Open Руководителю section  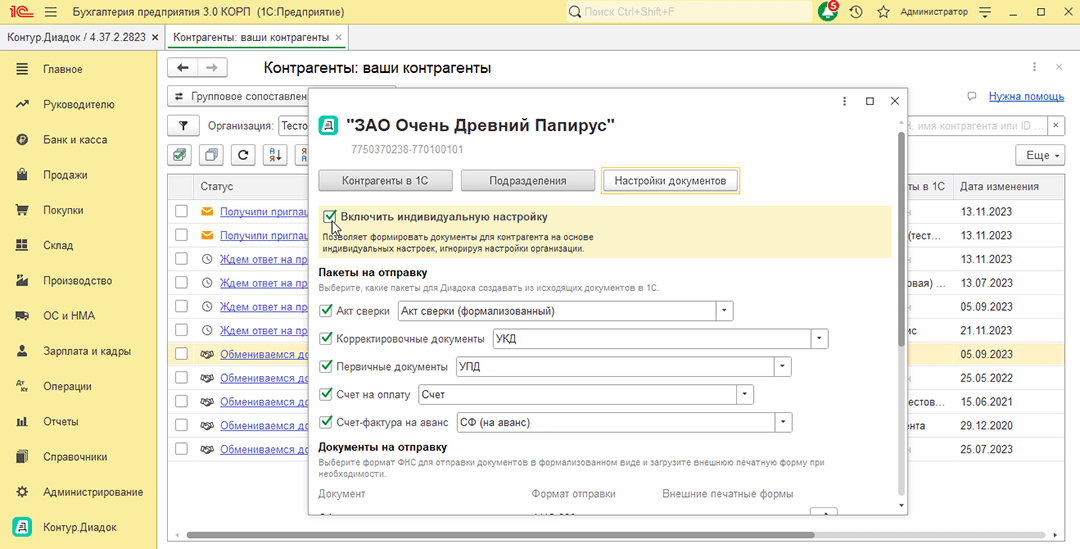[79, 105]
